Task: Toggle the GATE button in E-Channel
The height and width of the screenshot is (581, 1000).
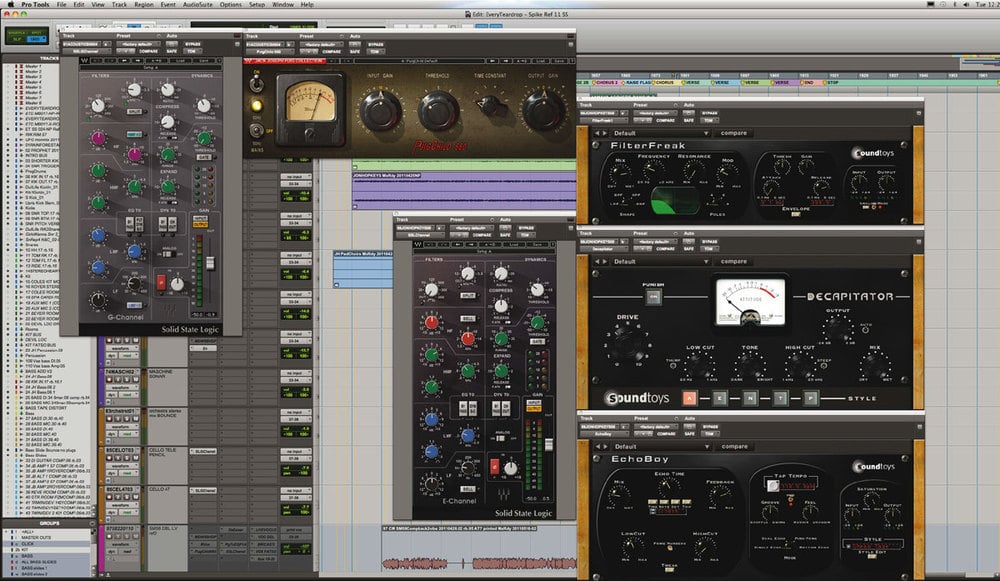Action: (537, 342)
